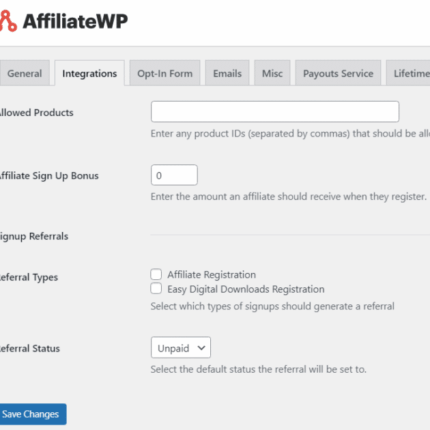
Task: Click the Referral Types label
Action: tap(29, 277)
